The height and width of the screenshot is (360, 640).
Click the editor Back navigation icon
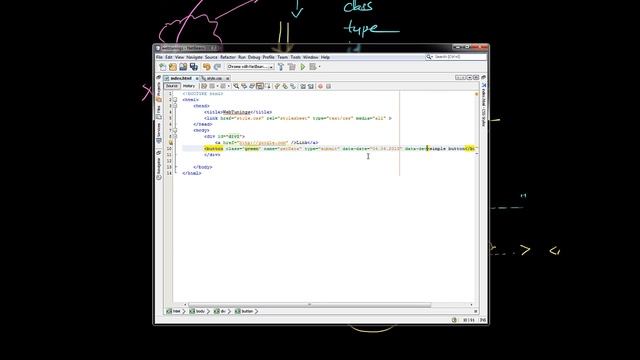point(212,86)
